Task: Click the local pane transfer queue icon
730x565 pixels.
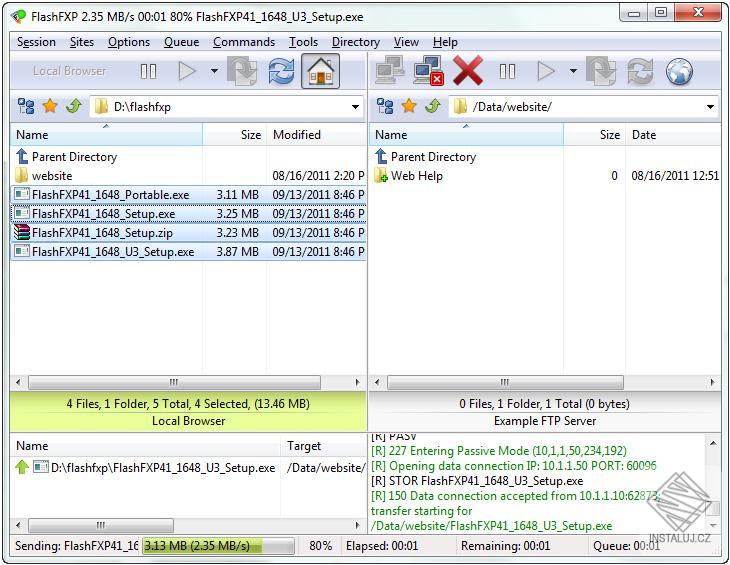Action: (243, 71)
